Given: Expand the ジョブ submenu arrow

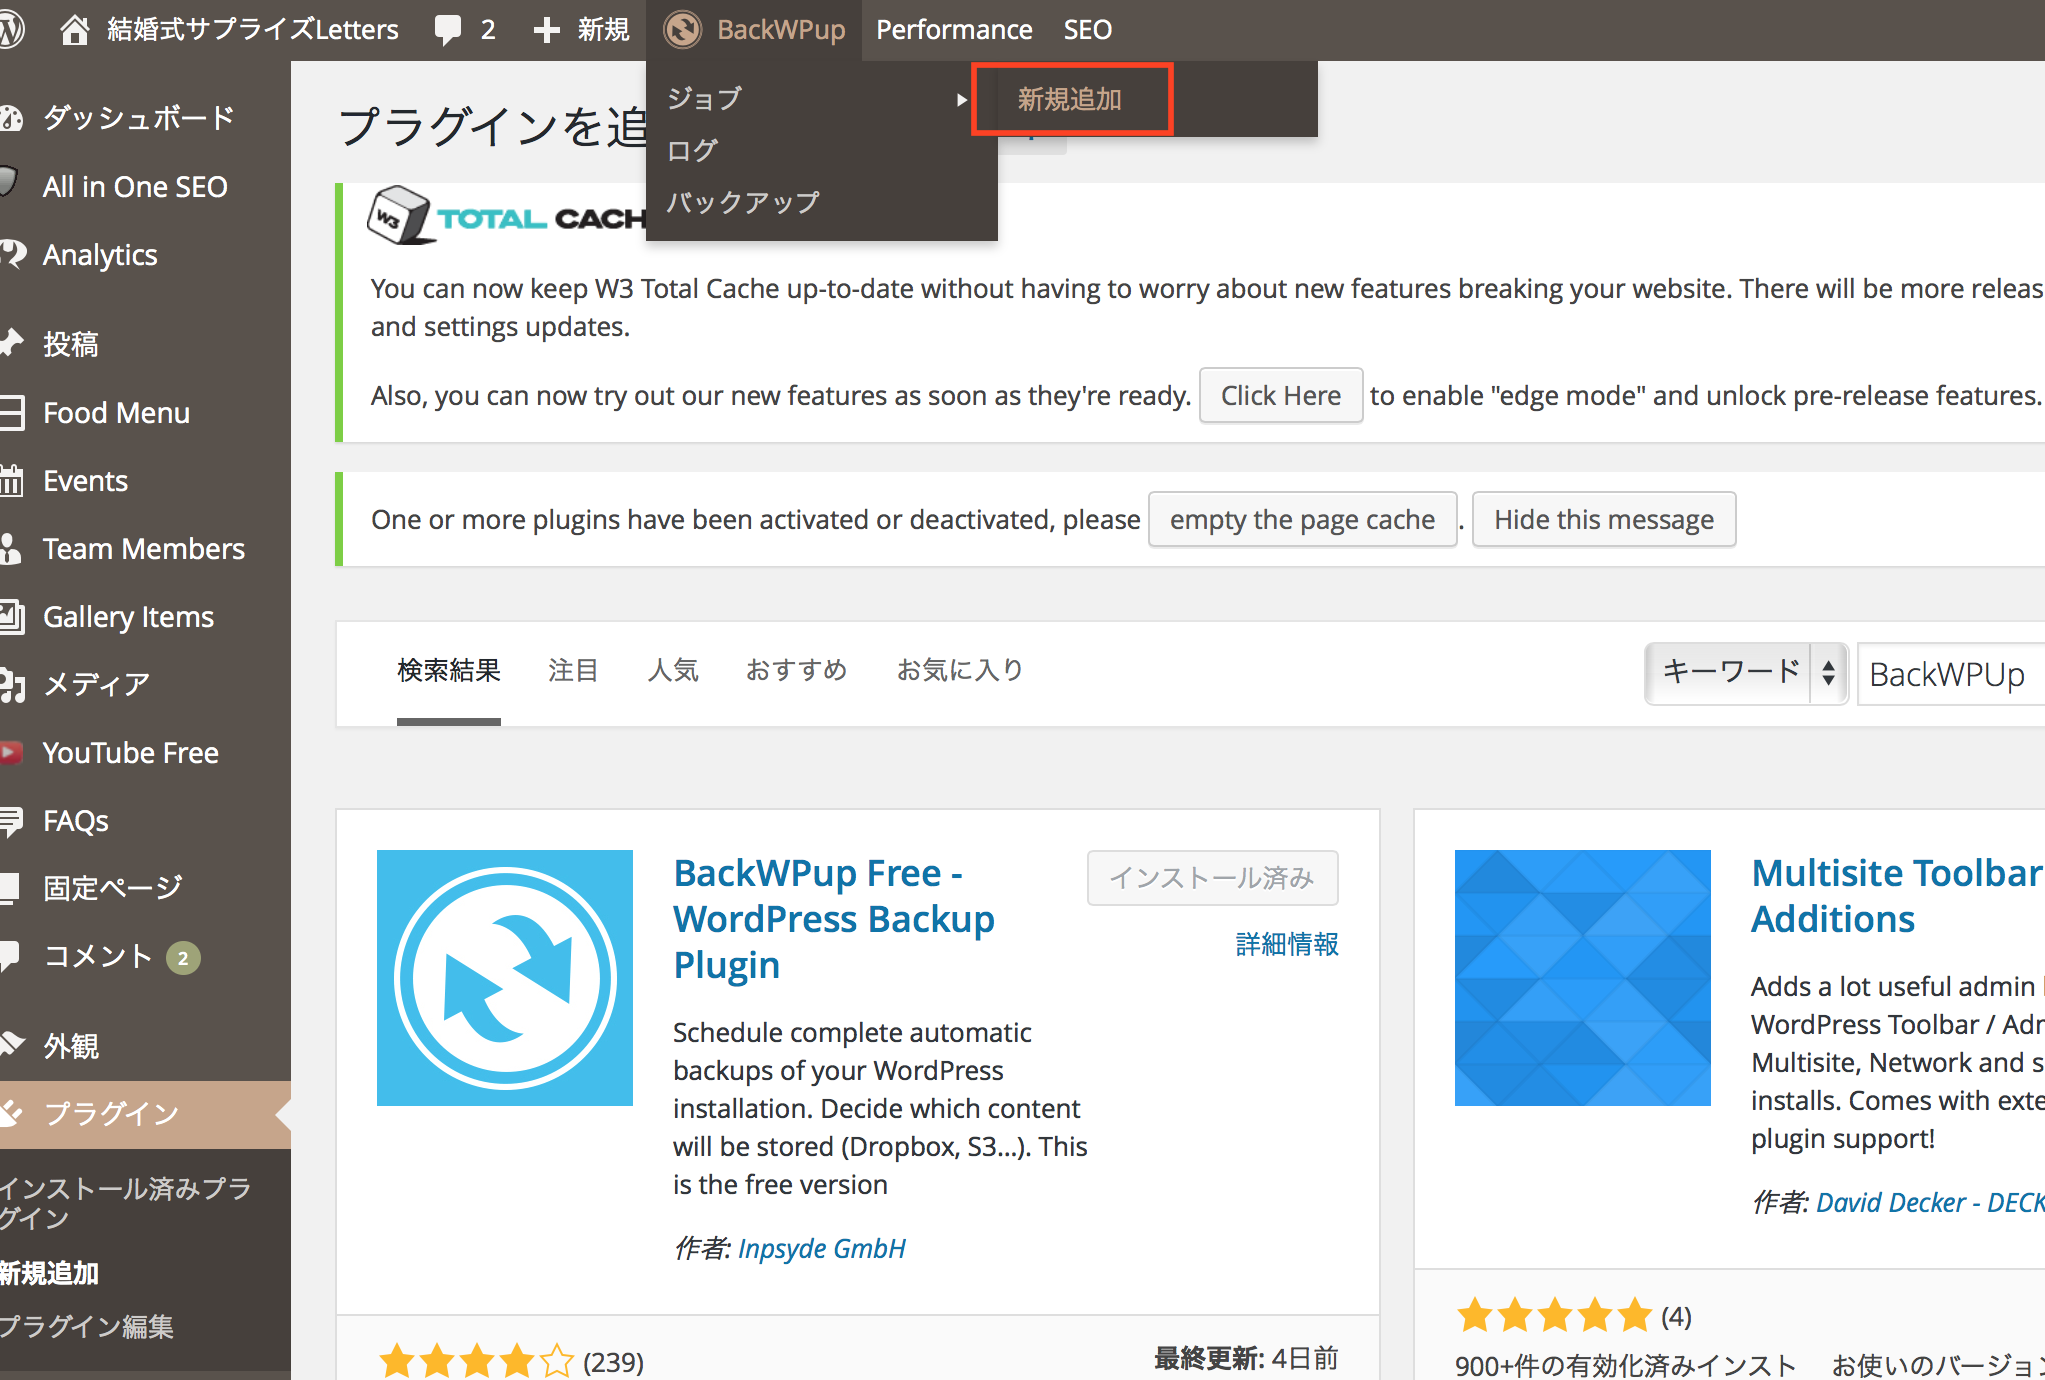Looking at the screenshot, I should (x=961, y=99).
